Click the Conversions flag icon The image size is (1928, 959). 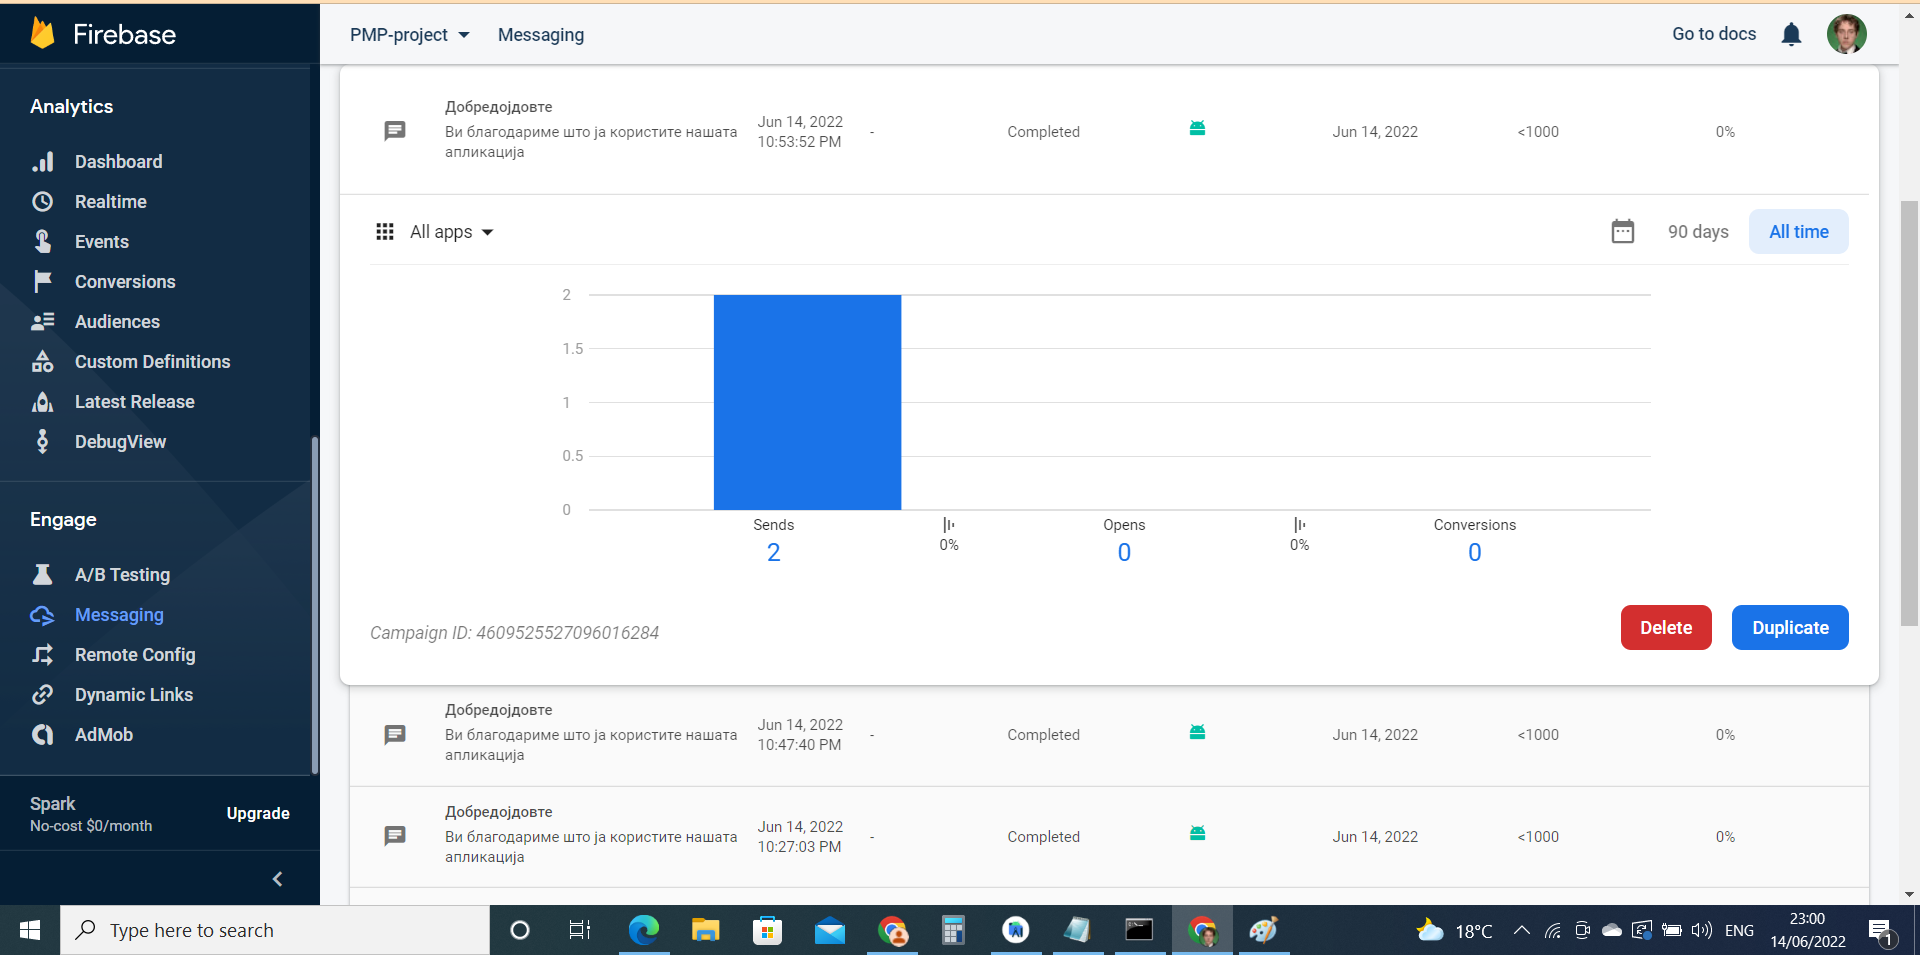click(x=42, y=282)
